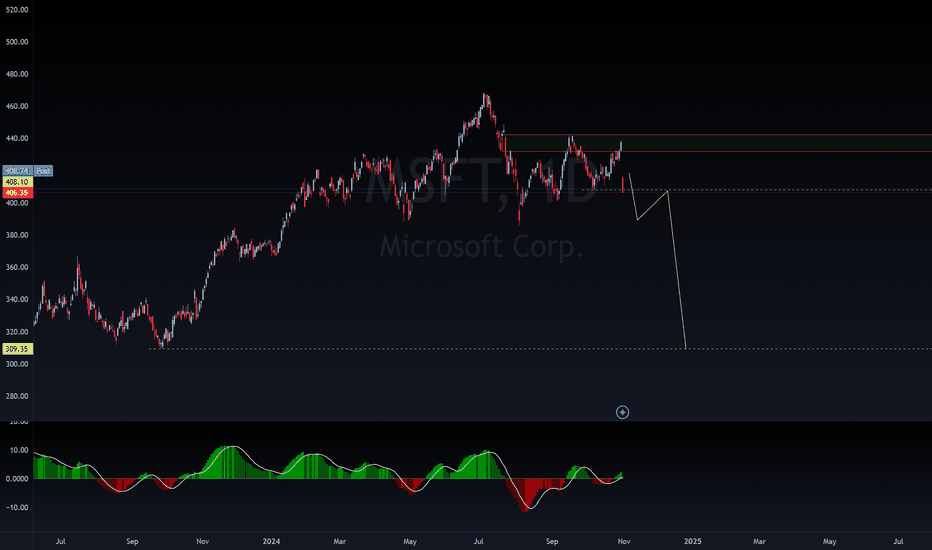Click the 2025 label on time axis

[x=692, y=541]
